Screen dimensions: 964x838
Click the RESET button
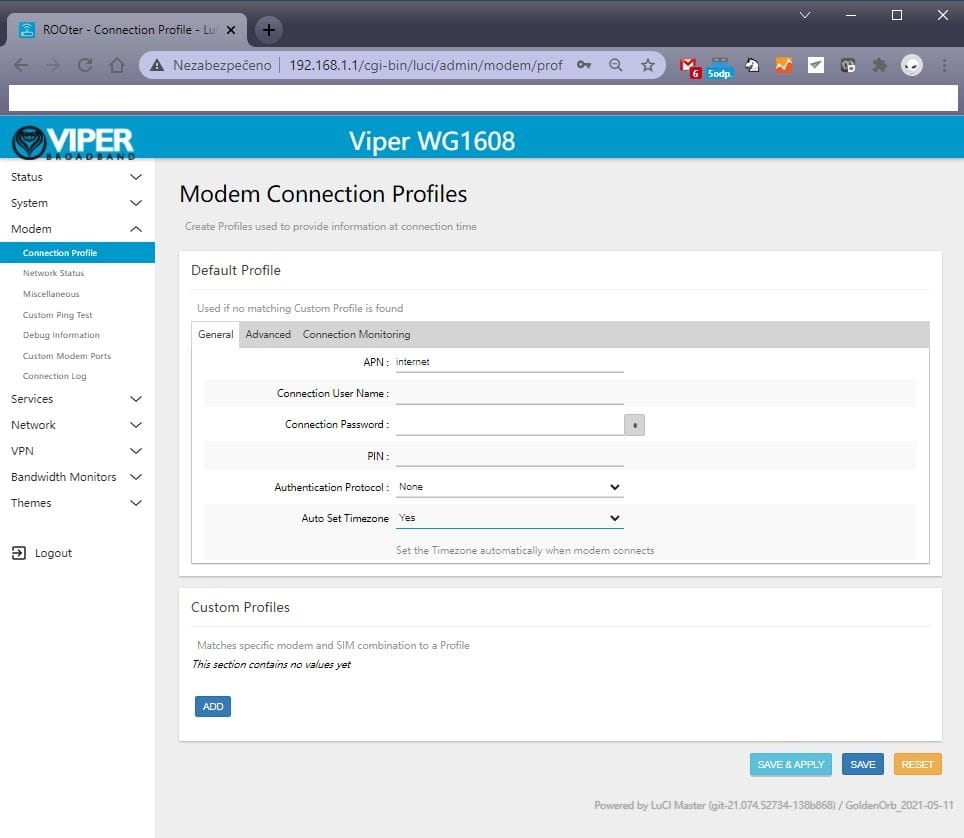tap(917, 764)
